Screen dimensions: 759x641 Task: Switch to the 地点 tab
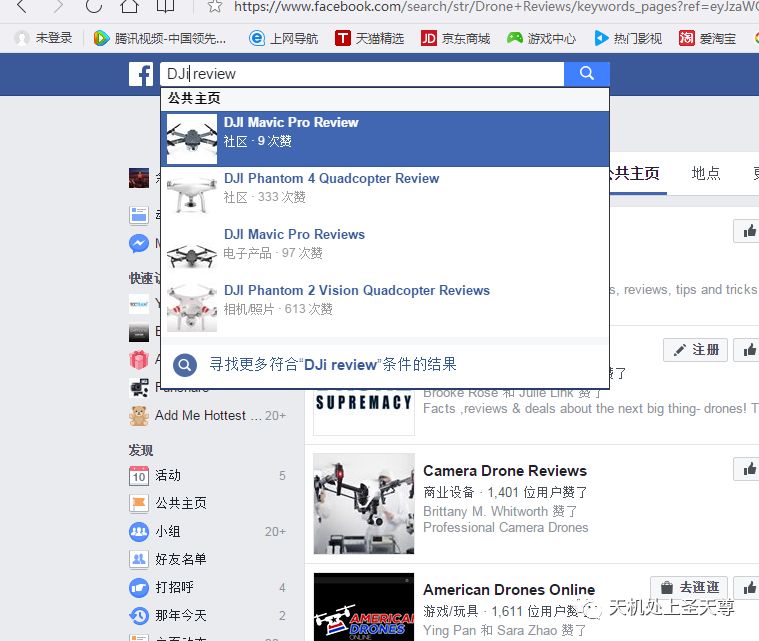(705, 173)
